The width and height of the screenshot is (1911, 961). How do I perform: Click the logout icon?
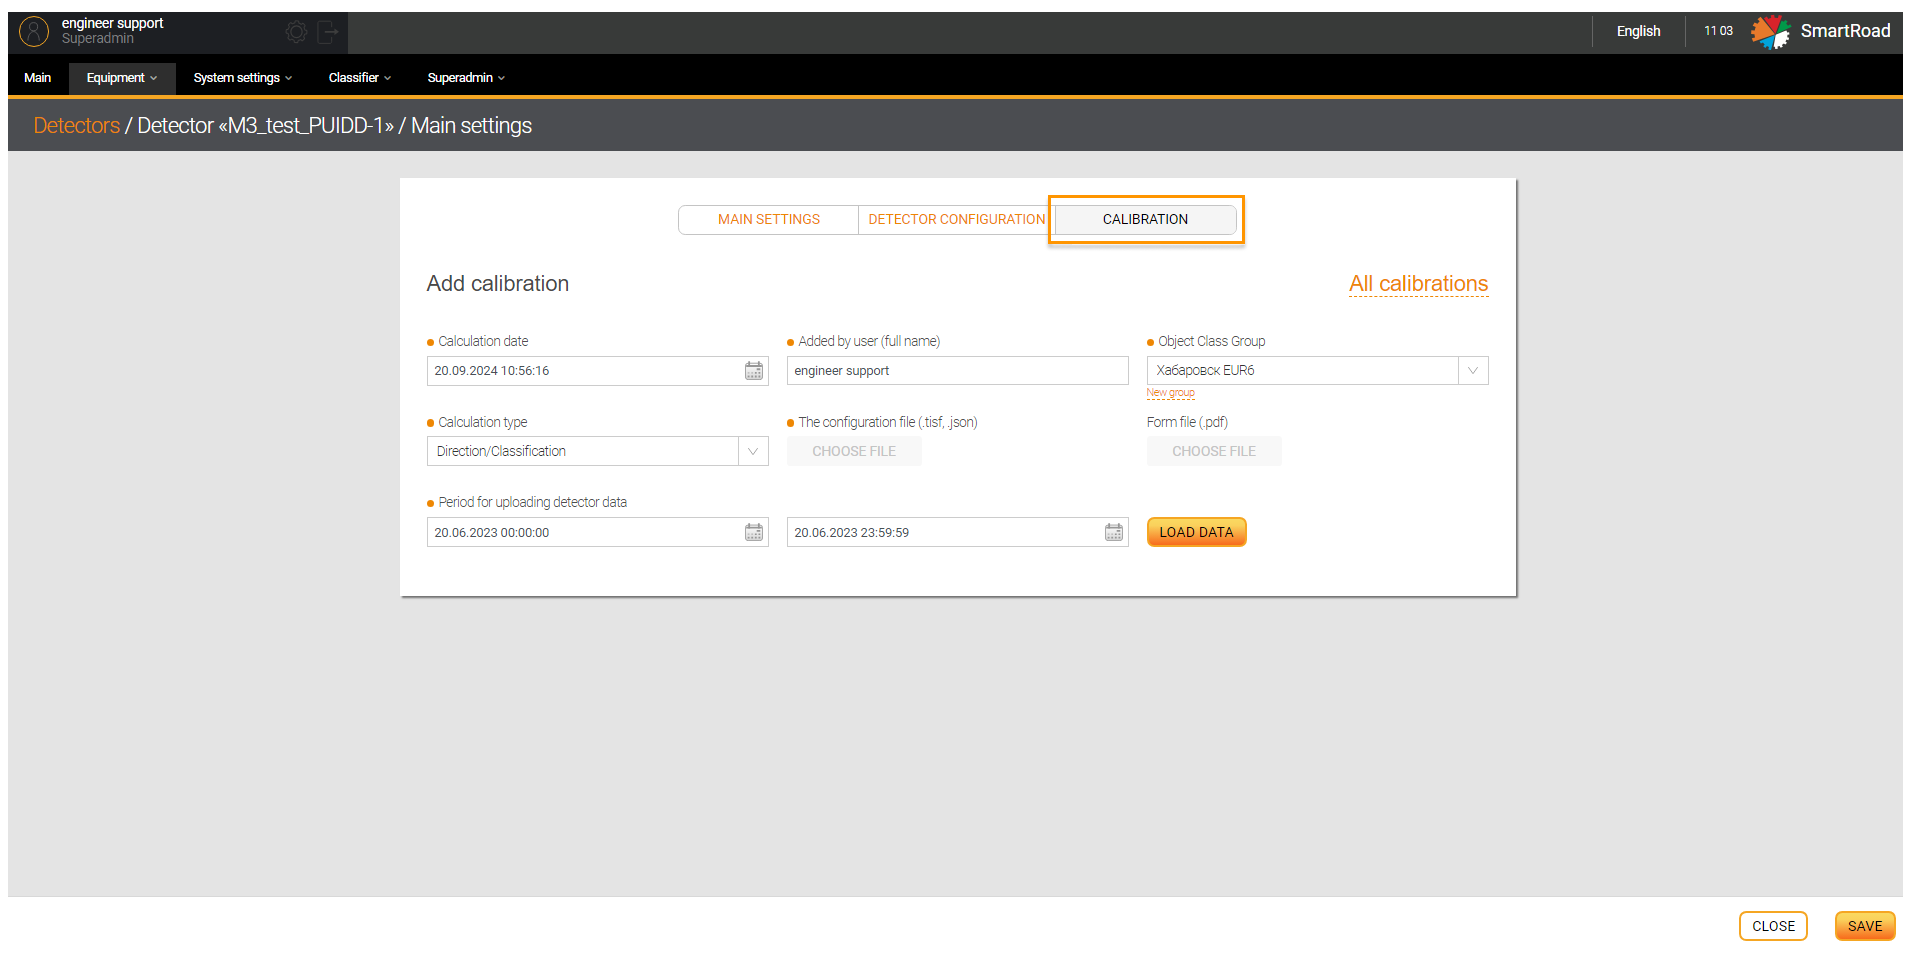(328, 32)
